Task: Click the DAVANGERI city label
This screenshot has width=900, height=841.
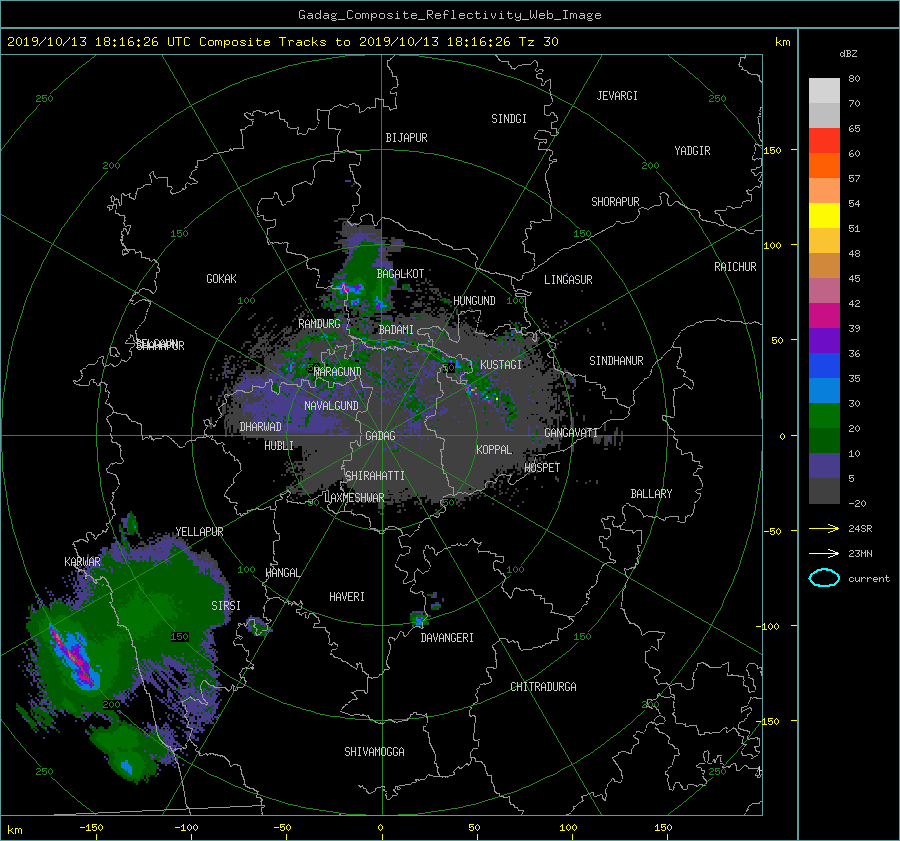Action: (x=447, y=638)
